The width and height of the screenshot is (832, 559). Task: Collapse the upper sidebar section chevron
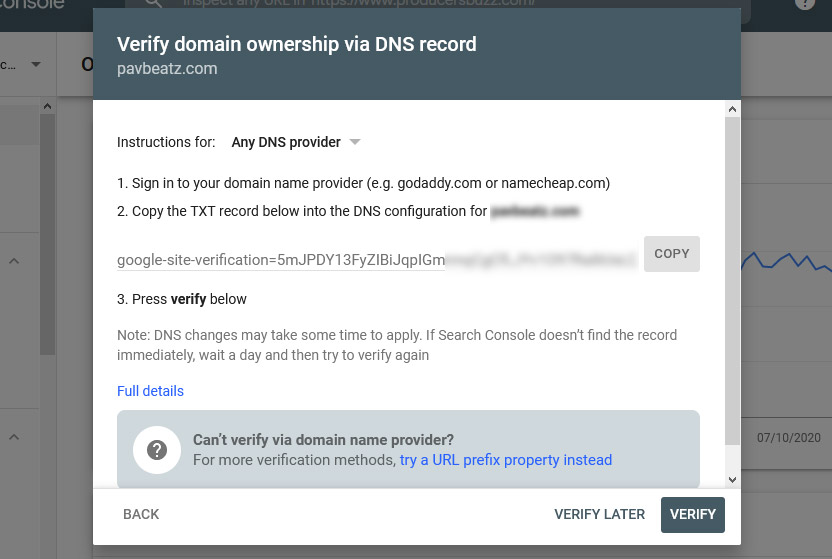[14, 261]
